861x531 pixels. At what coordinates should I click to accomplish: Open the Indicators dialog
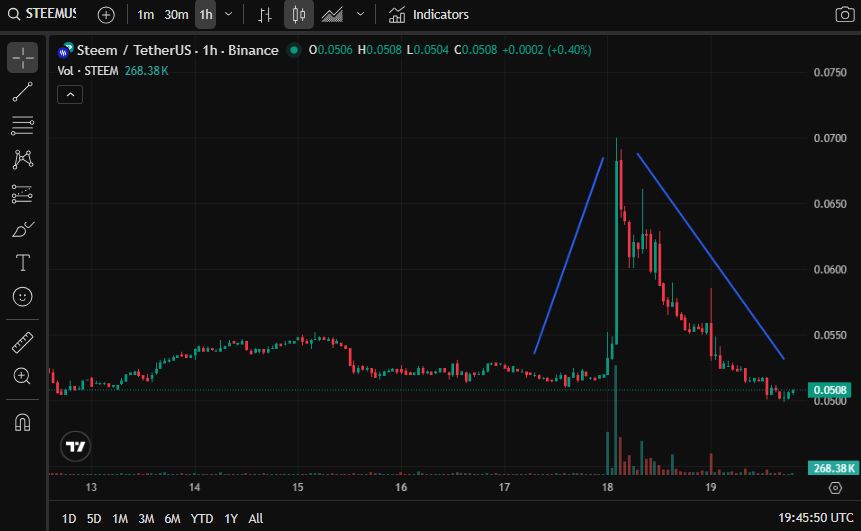(x=429, y=15)
